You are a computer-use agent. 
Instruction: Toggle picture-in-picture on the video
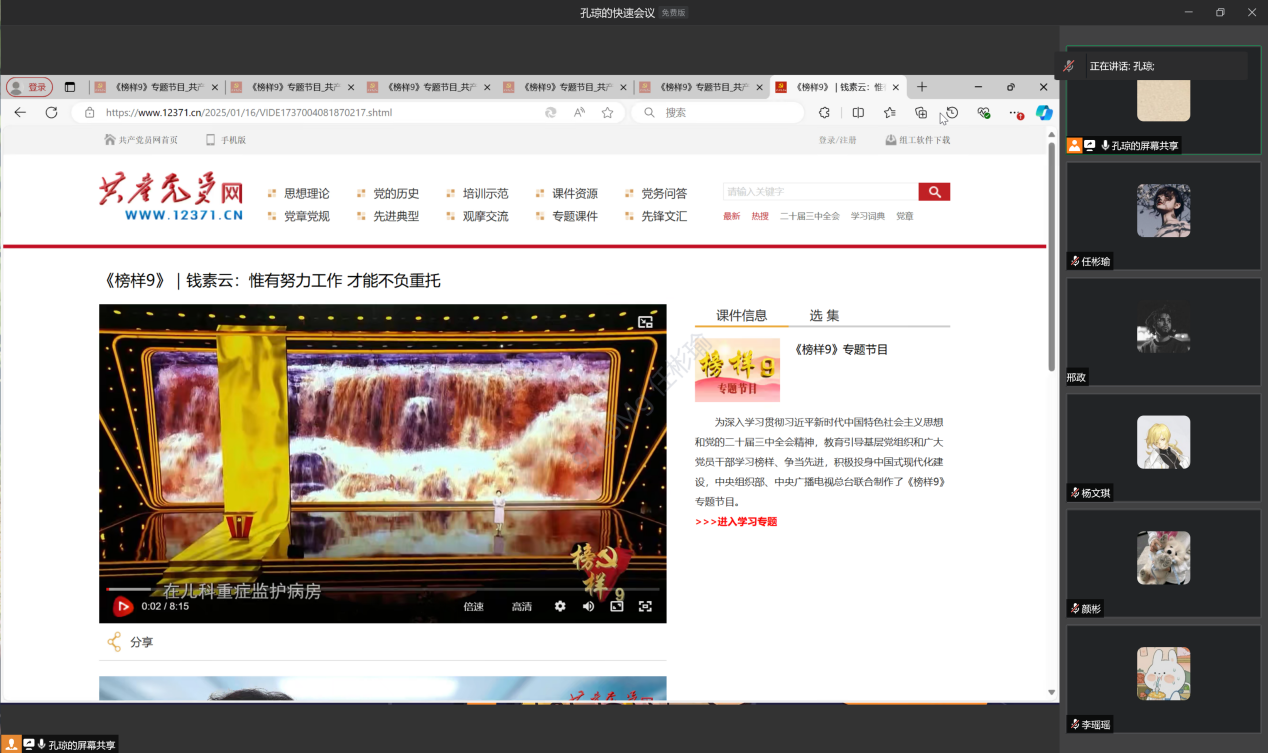[645, 322]
